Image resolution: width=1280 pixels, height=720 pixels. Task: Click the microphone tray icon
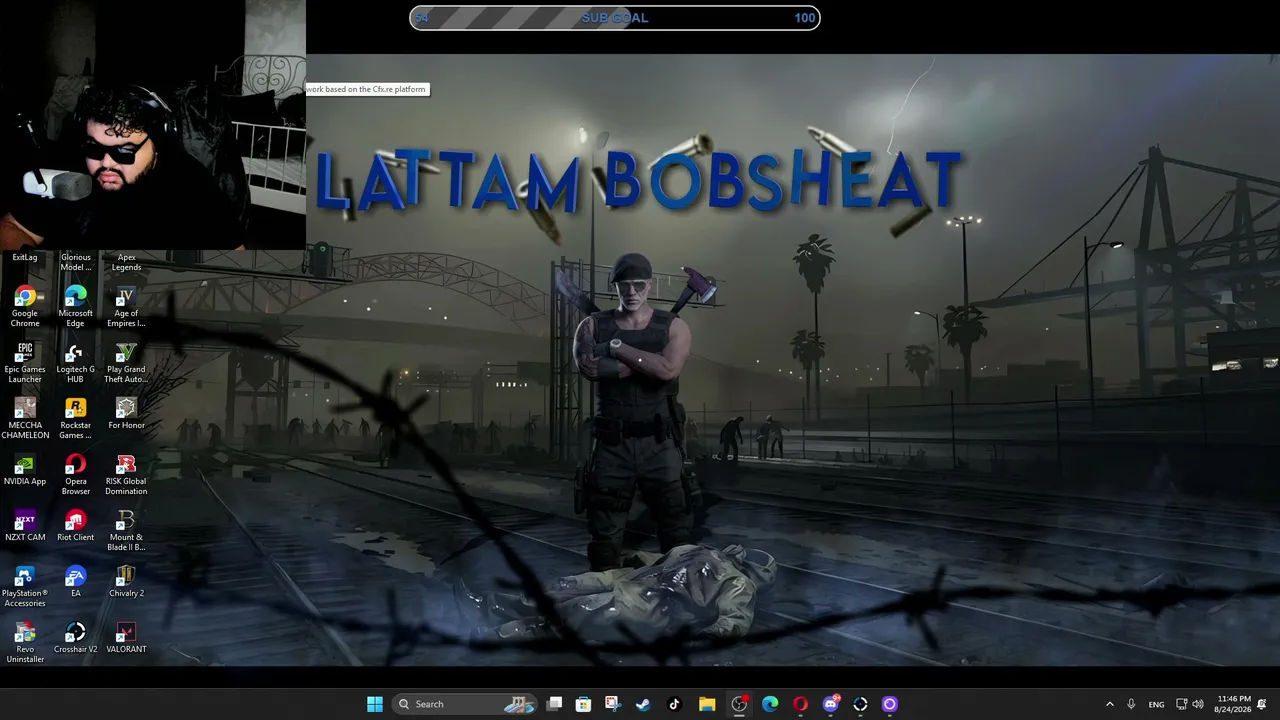coord(1131,704)
